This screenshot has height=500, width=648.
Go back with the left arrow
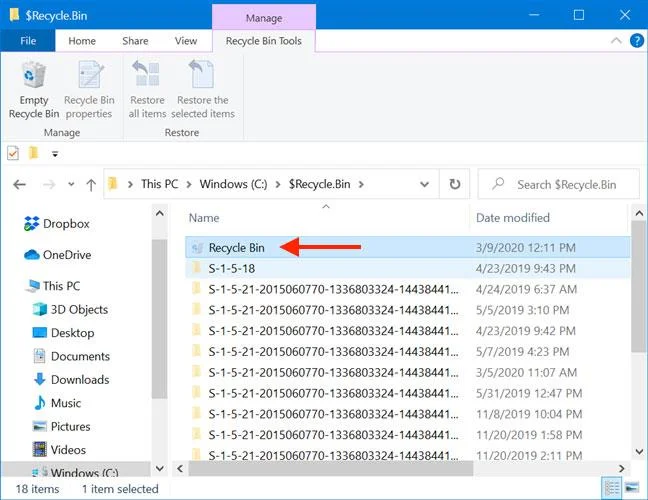tap(19, 184)
